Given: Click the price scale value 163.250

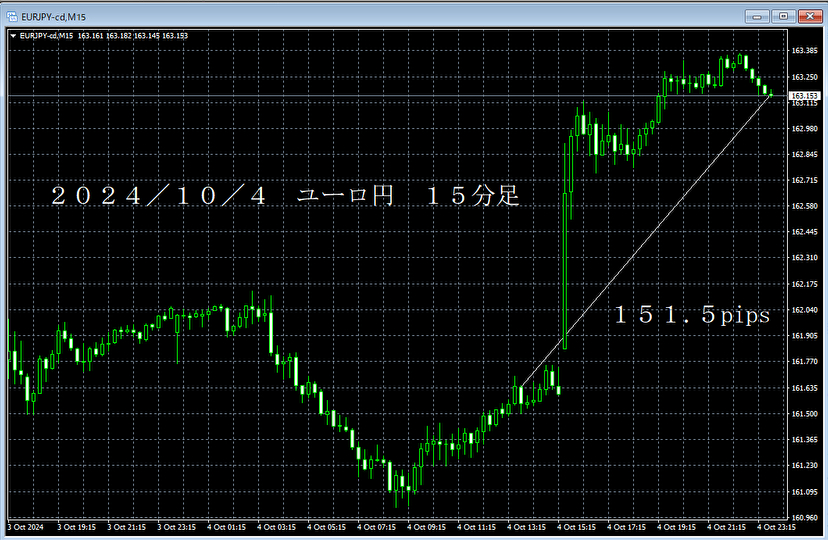Looking at the screenshot, I should 804,77.
